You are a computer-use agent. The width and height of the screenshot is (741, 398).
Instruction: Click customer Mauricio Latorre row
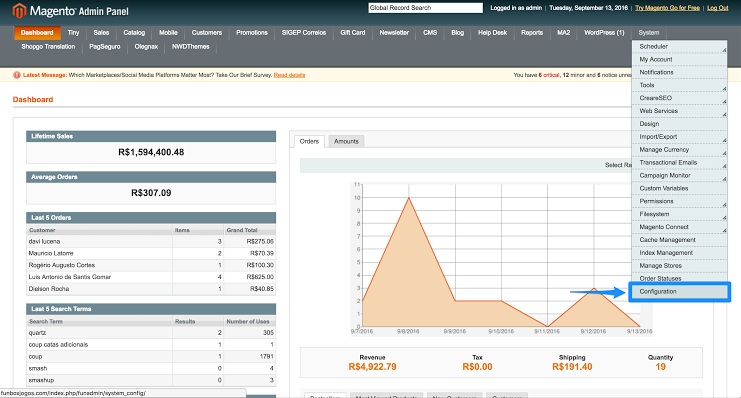pos(151,253)
